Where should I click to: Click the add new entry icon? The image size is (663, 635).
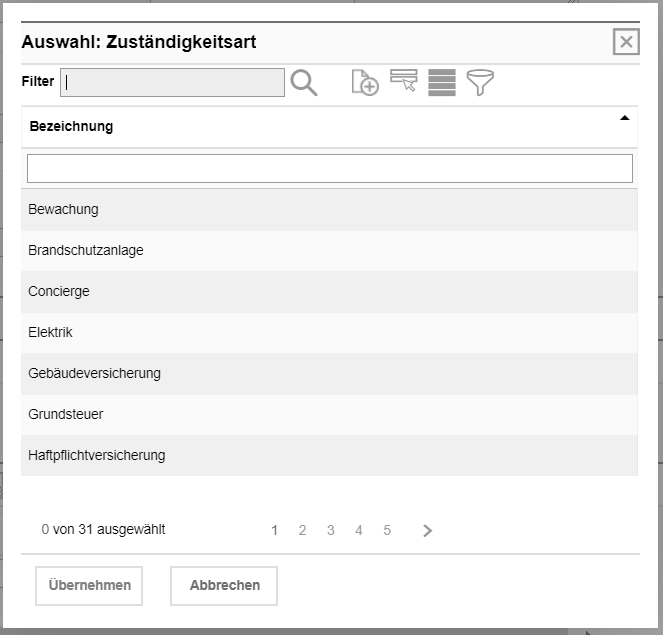365,83
